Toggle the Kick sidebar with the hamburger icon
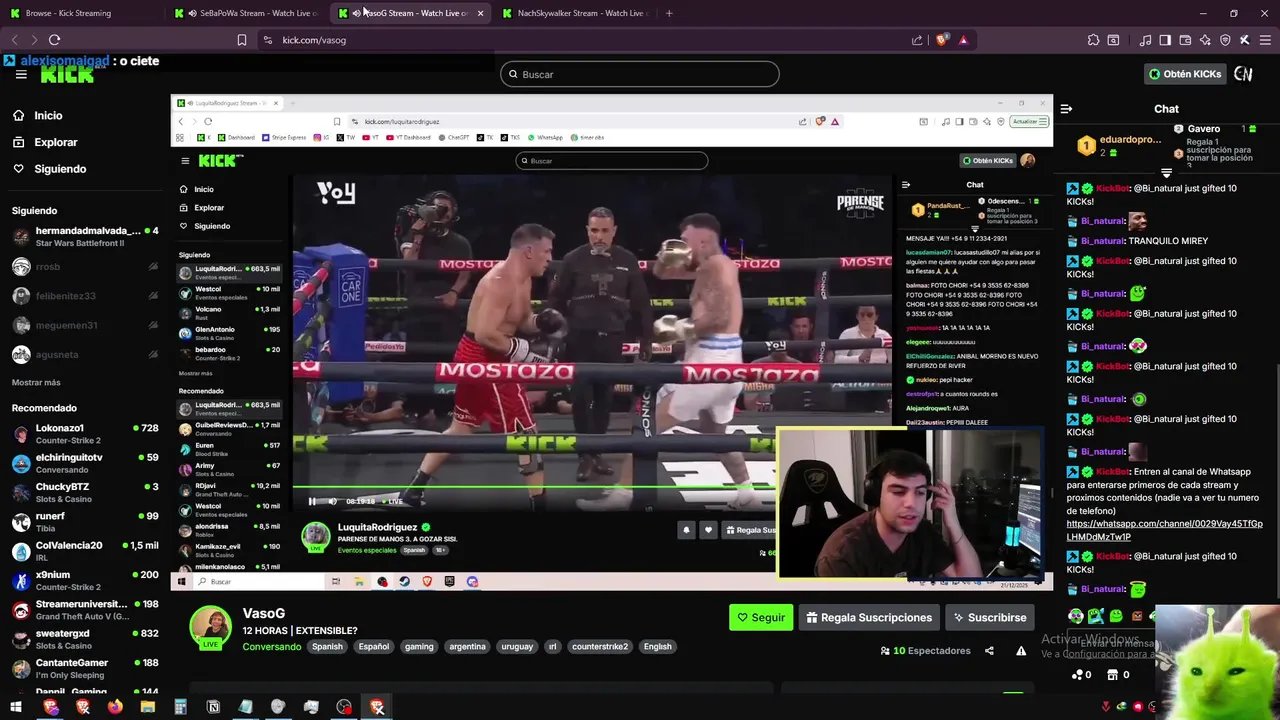 [20, 75]
